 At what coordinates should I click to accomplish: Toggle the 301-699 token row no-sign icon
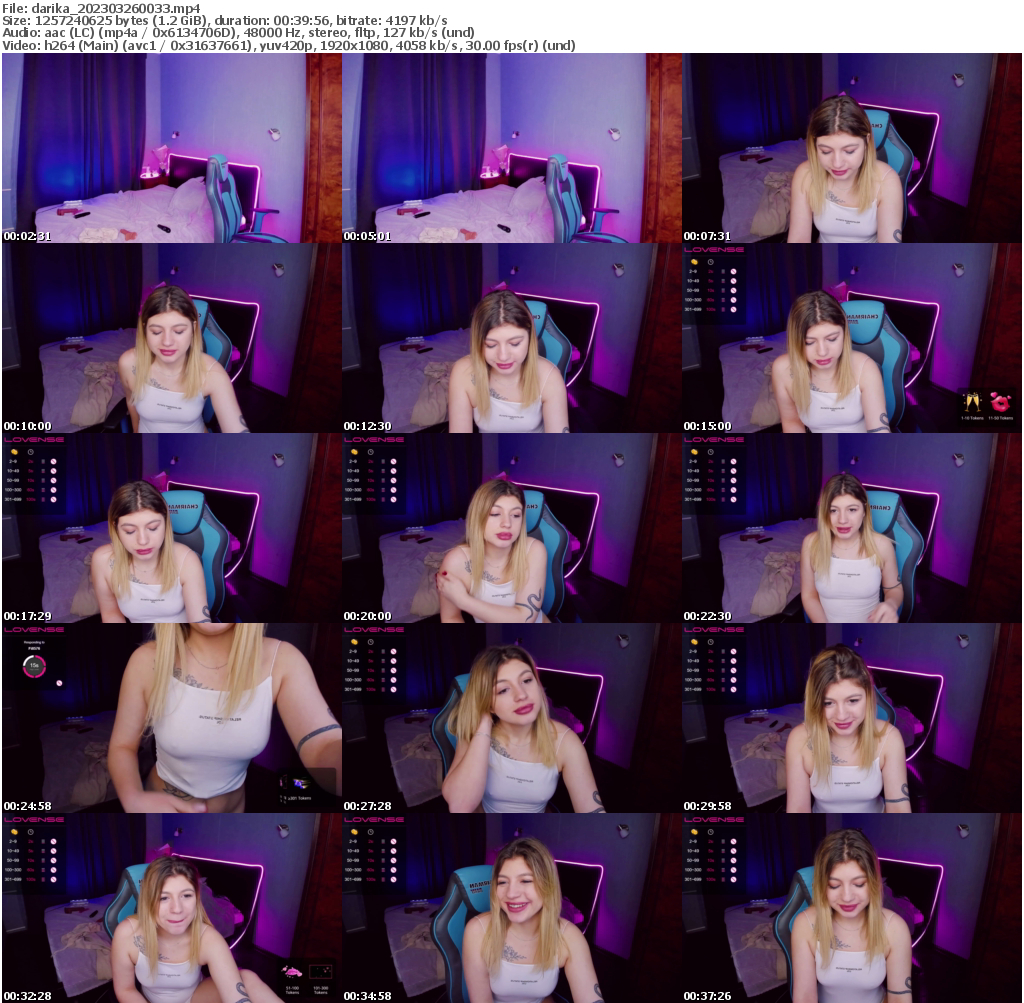click(x=733, y=309)
